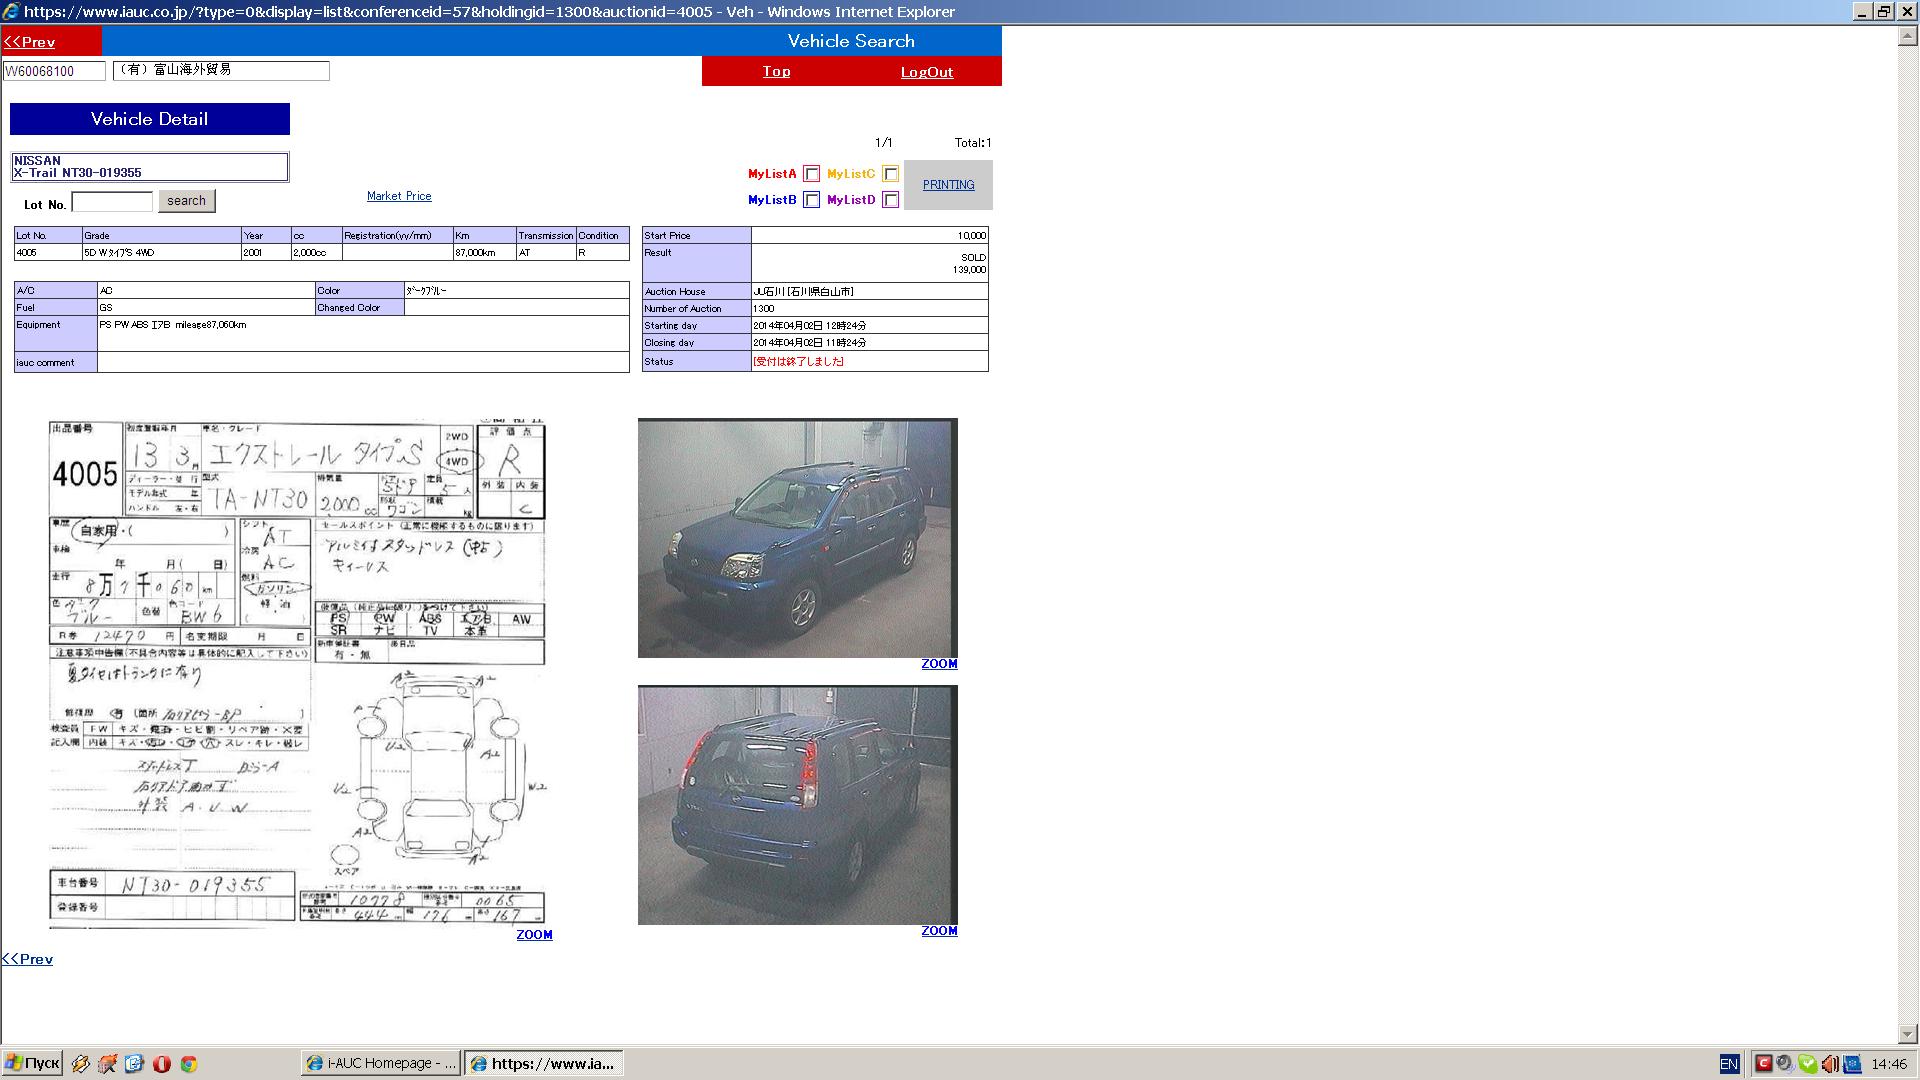Click the orange volume tray icon
The height and width of the screenshot is (1080, 1920).
pyautogui.click(x=1829, y=1064)
